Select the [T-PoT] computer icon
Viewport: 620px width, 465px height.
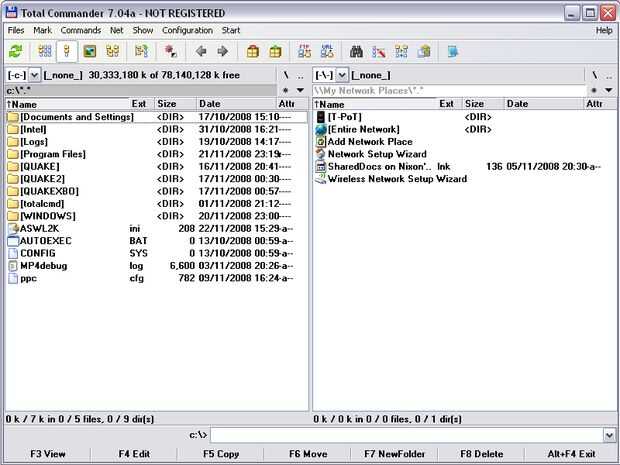pyautogui.click(x=321, y=117)
